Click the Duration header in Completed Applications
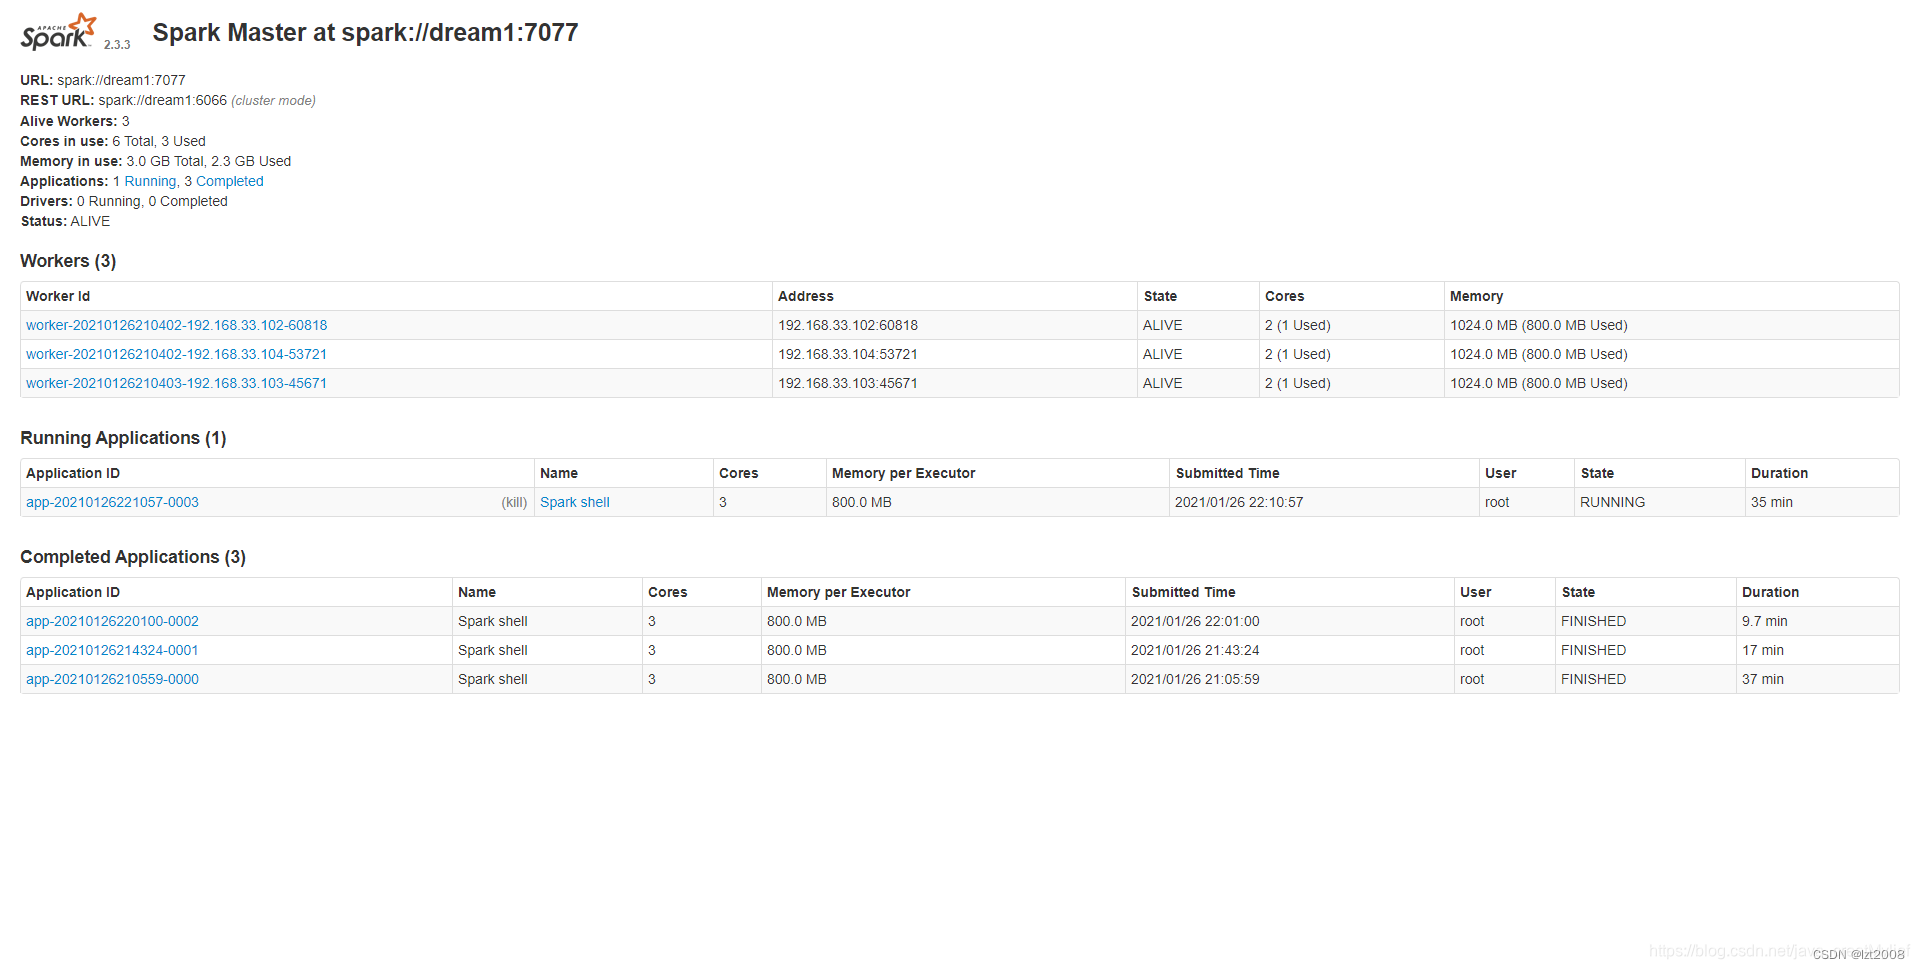1920x969 pixels. 1771,592
